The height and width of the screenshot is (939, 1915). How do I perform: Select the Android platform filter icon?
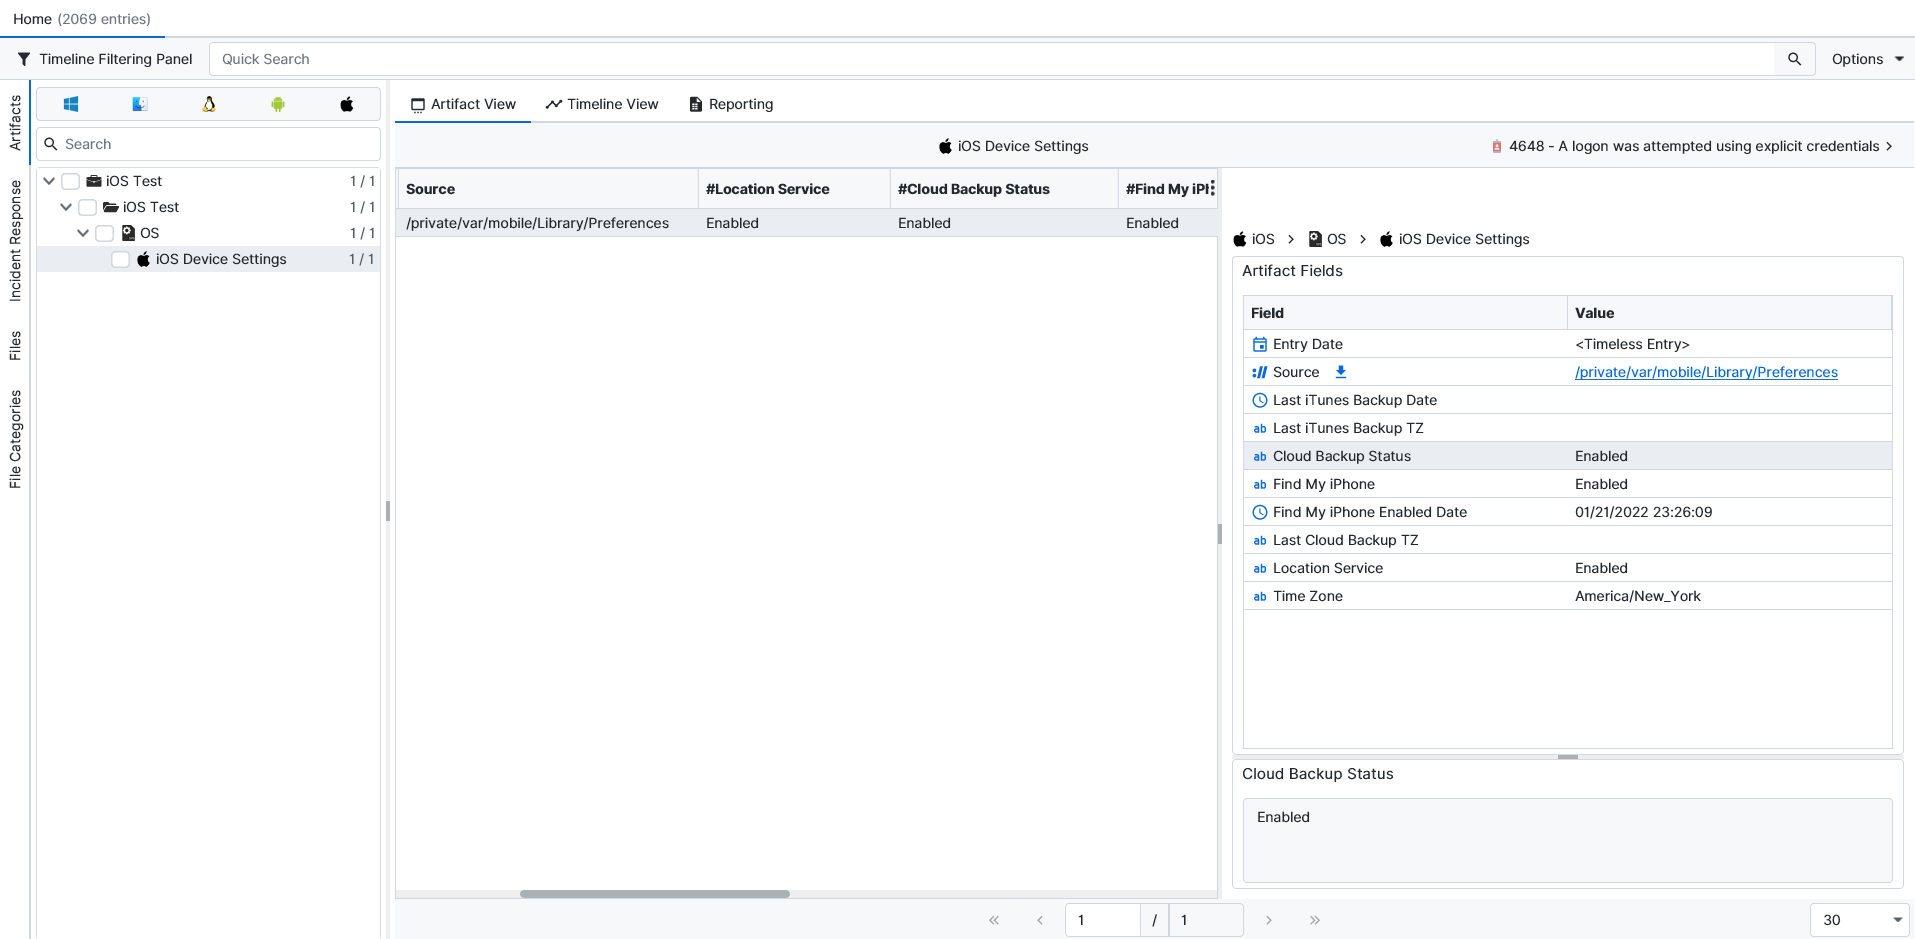(278, 104)
